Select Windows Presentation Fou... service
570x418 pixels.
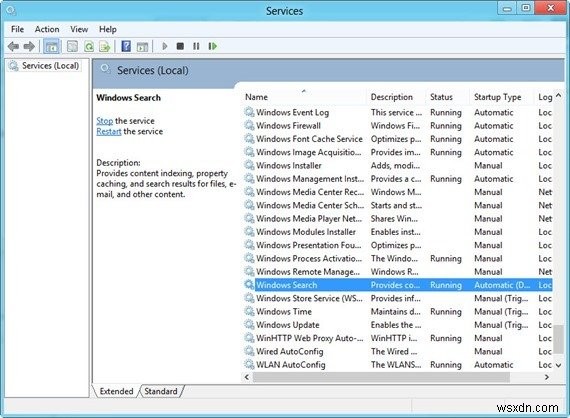click(398, 245)
